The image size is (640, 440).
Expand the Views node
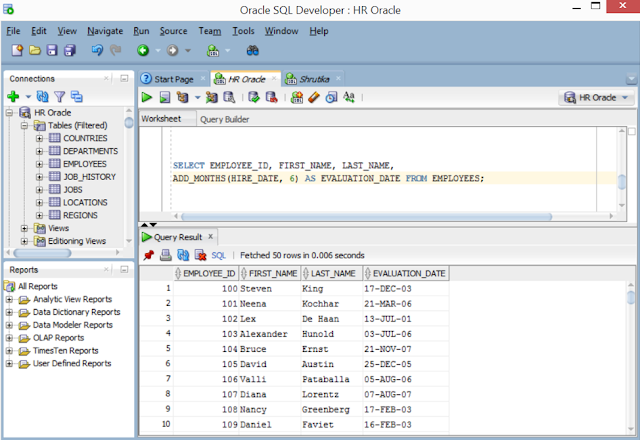point(24,228)
